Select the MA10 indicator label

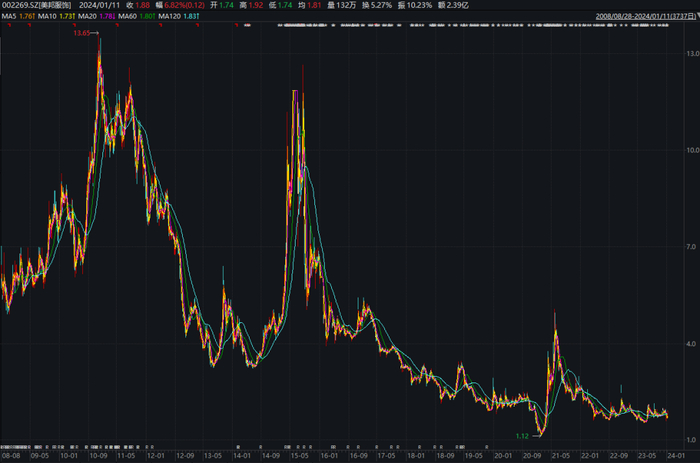click(47, 16)
